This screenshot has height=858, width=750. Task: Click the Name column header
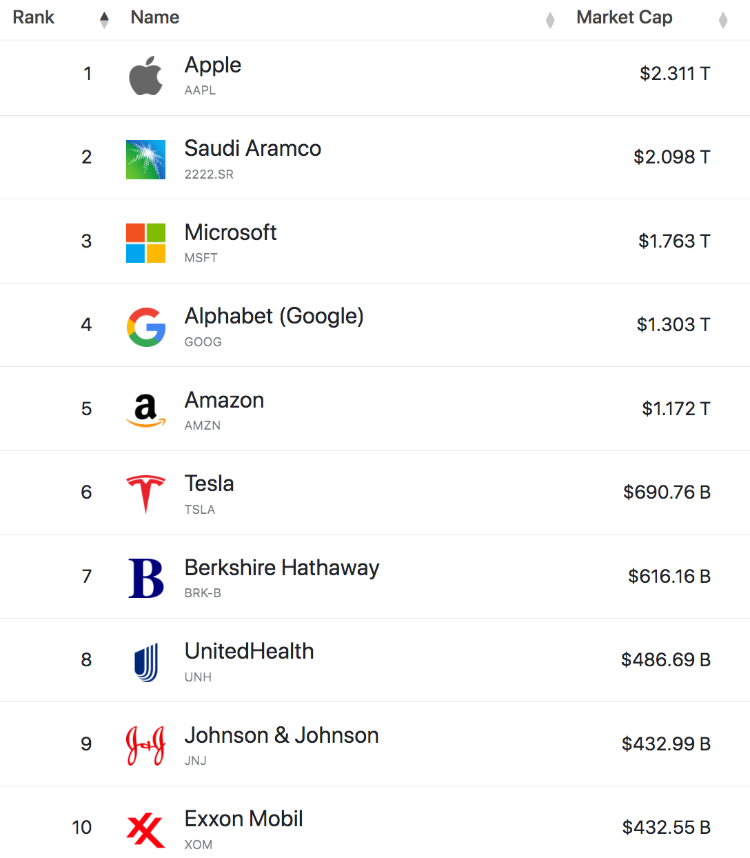[x=155, y=18]
